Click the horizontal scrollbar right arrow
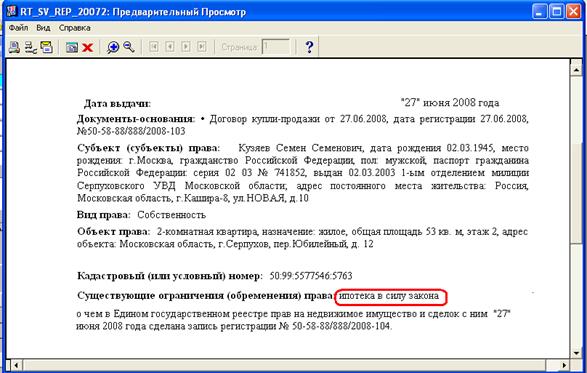This screenshot has width=587, height=373. (564, 365)
